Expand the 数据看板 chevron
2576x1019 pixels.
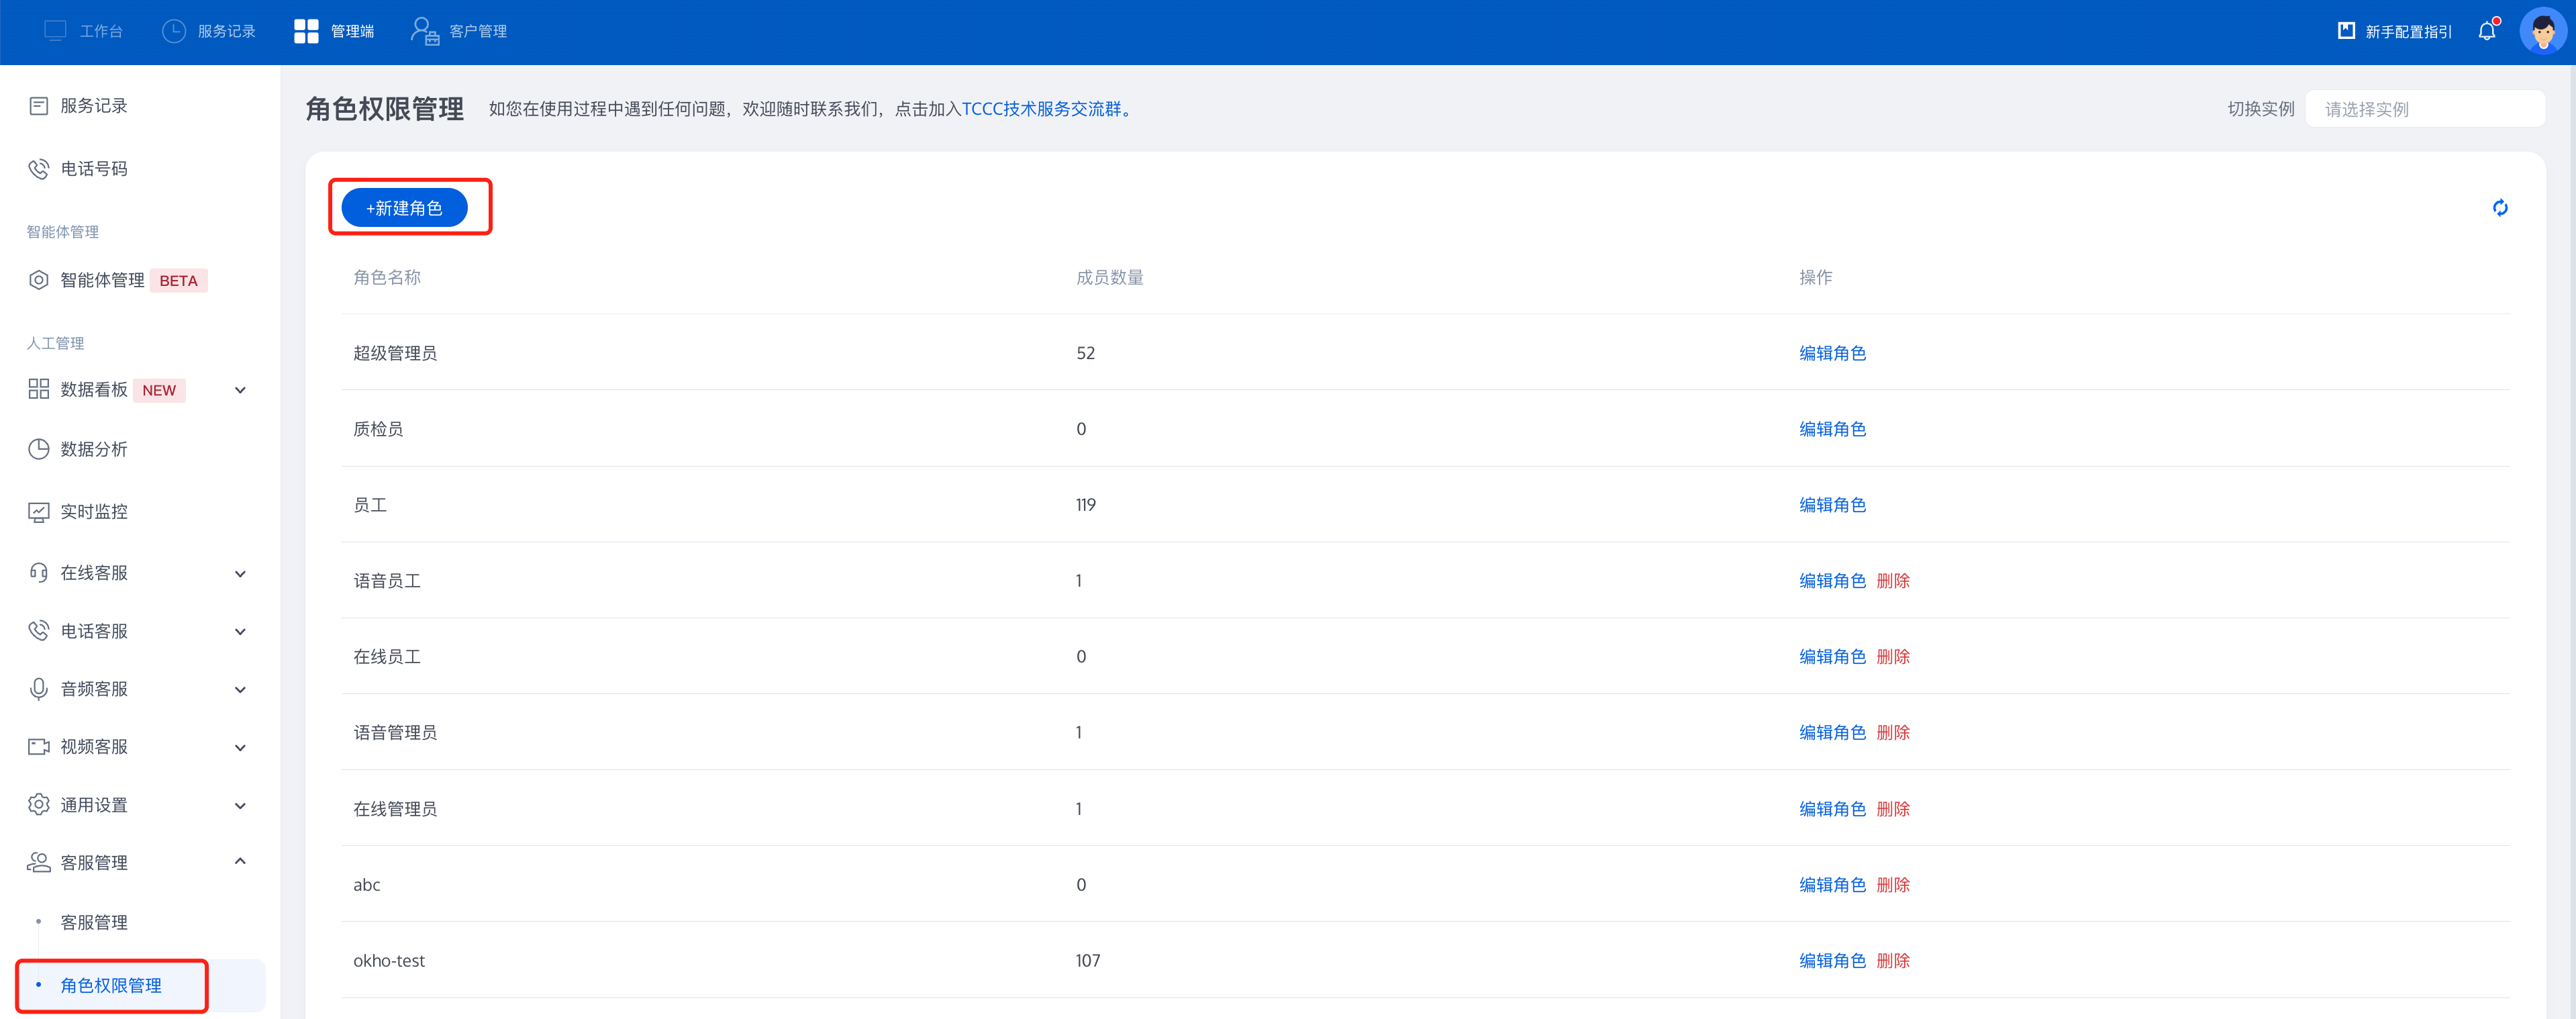[240, 390]
